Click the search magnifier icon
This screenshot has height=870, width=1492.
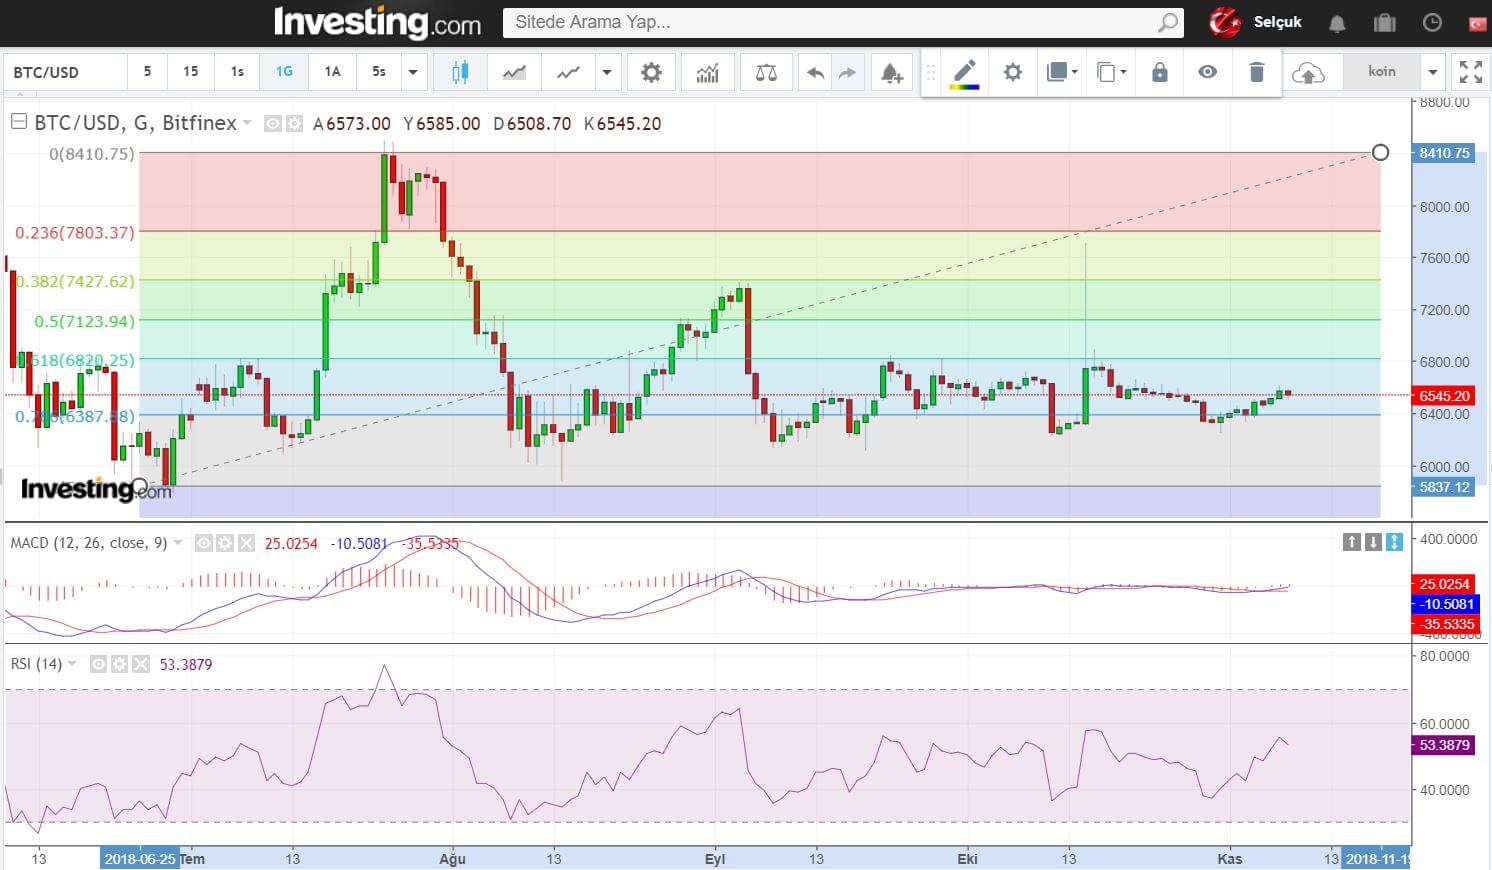pyautogui.click(x=1168, y=22)
